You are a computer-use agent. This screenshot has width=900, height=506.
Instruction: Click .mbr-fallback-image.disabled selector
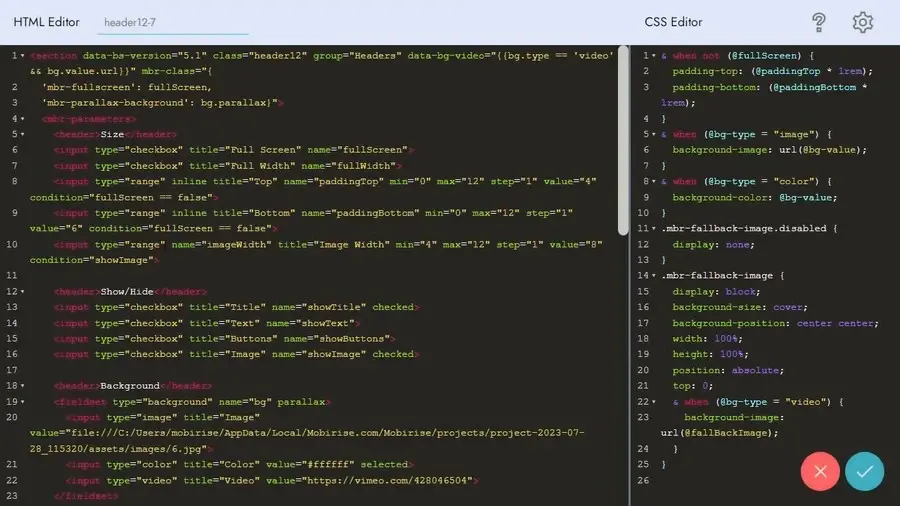pos(743,228)
